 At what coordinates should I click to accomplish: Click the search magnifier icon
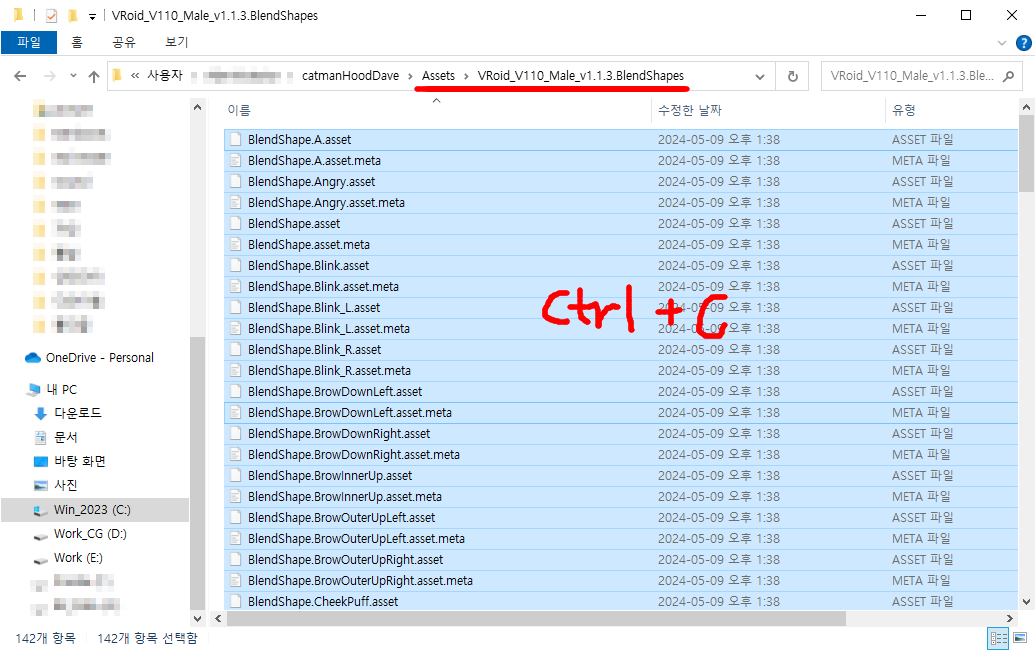point(1008,76)
